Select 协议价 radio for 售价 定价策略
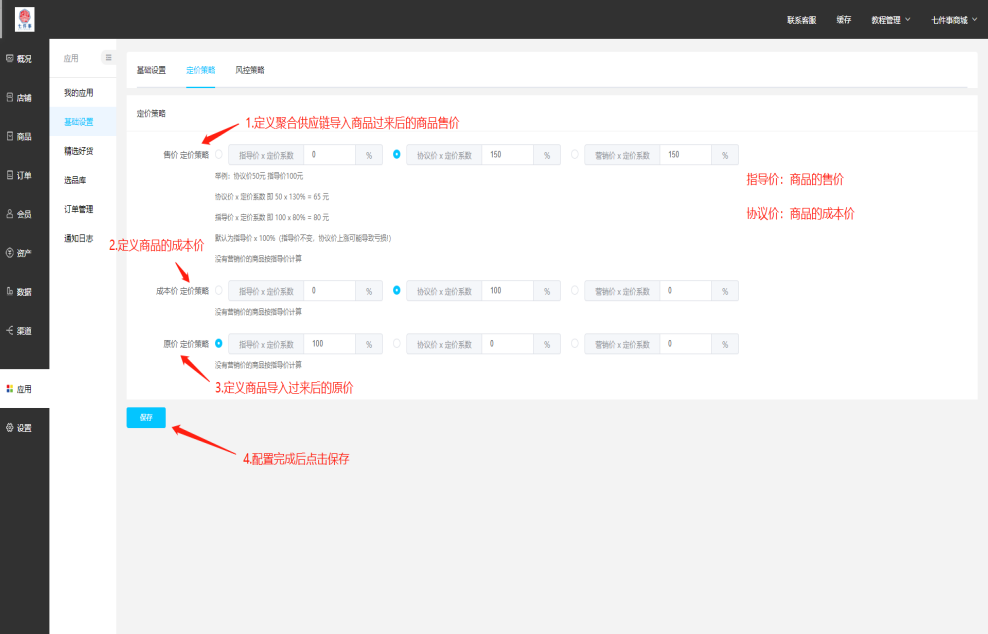Viewport: 988px width, 634px height. (x=396, y=154)
